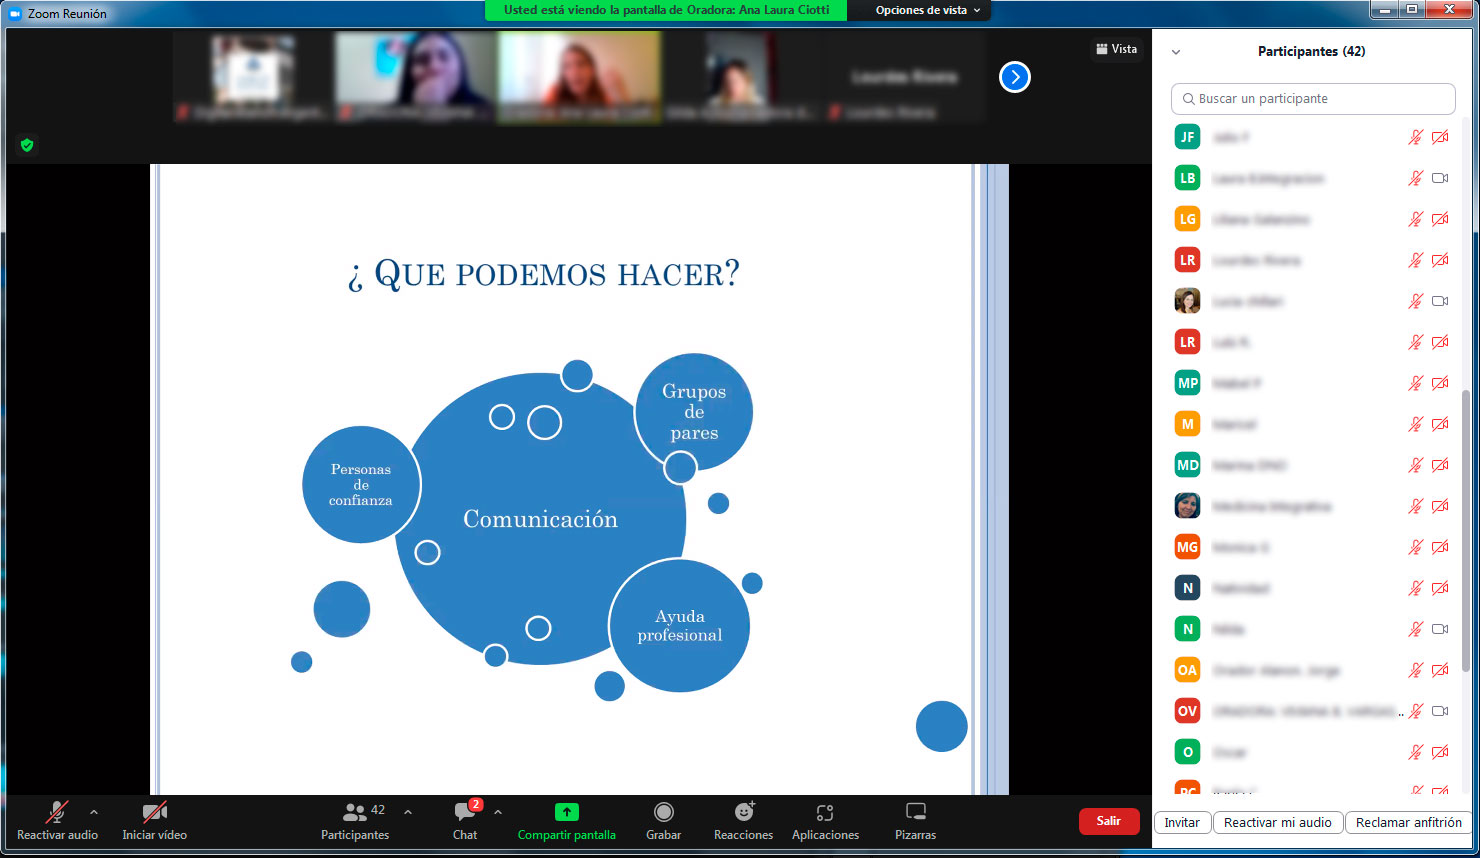This screenshot has width=1480, height=858.
Task: Open the Opciones de vista dropdown
Action: [927, 10]
